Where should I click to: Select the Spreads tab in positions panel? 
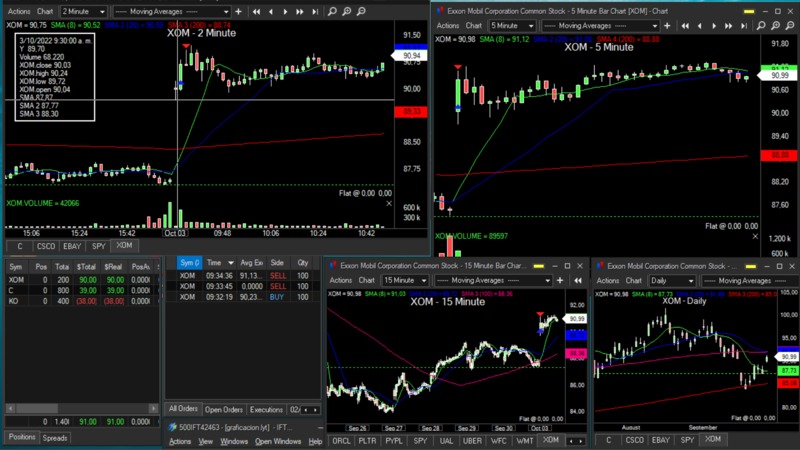pos(55,438)
